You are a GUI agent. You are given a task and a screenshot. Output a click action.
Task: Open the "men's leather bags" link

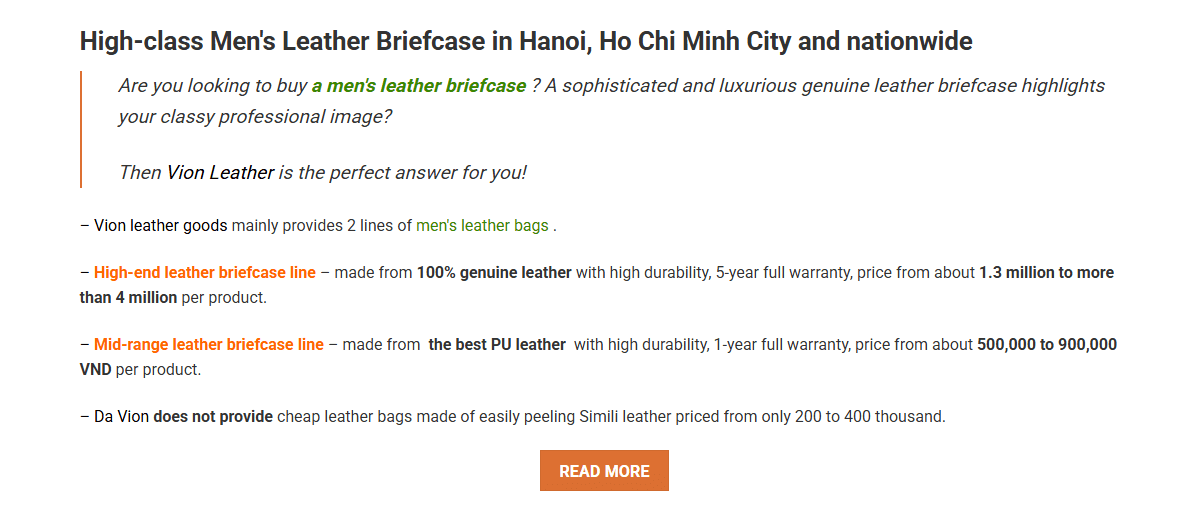pyautogui.click(x=482, y=226)
